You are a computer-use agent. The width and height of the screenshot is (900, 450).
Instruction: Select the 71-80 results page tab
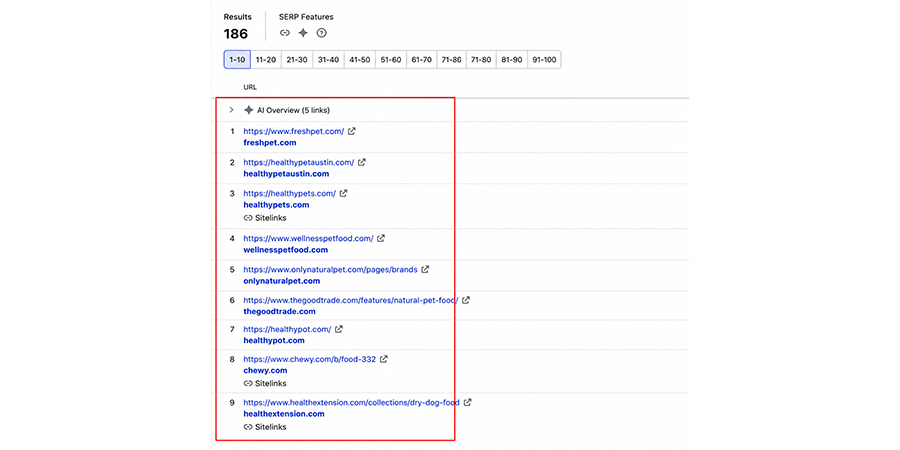tap(481, 60)
